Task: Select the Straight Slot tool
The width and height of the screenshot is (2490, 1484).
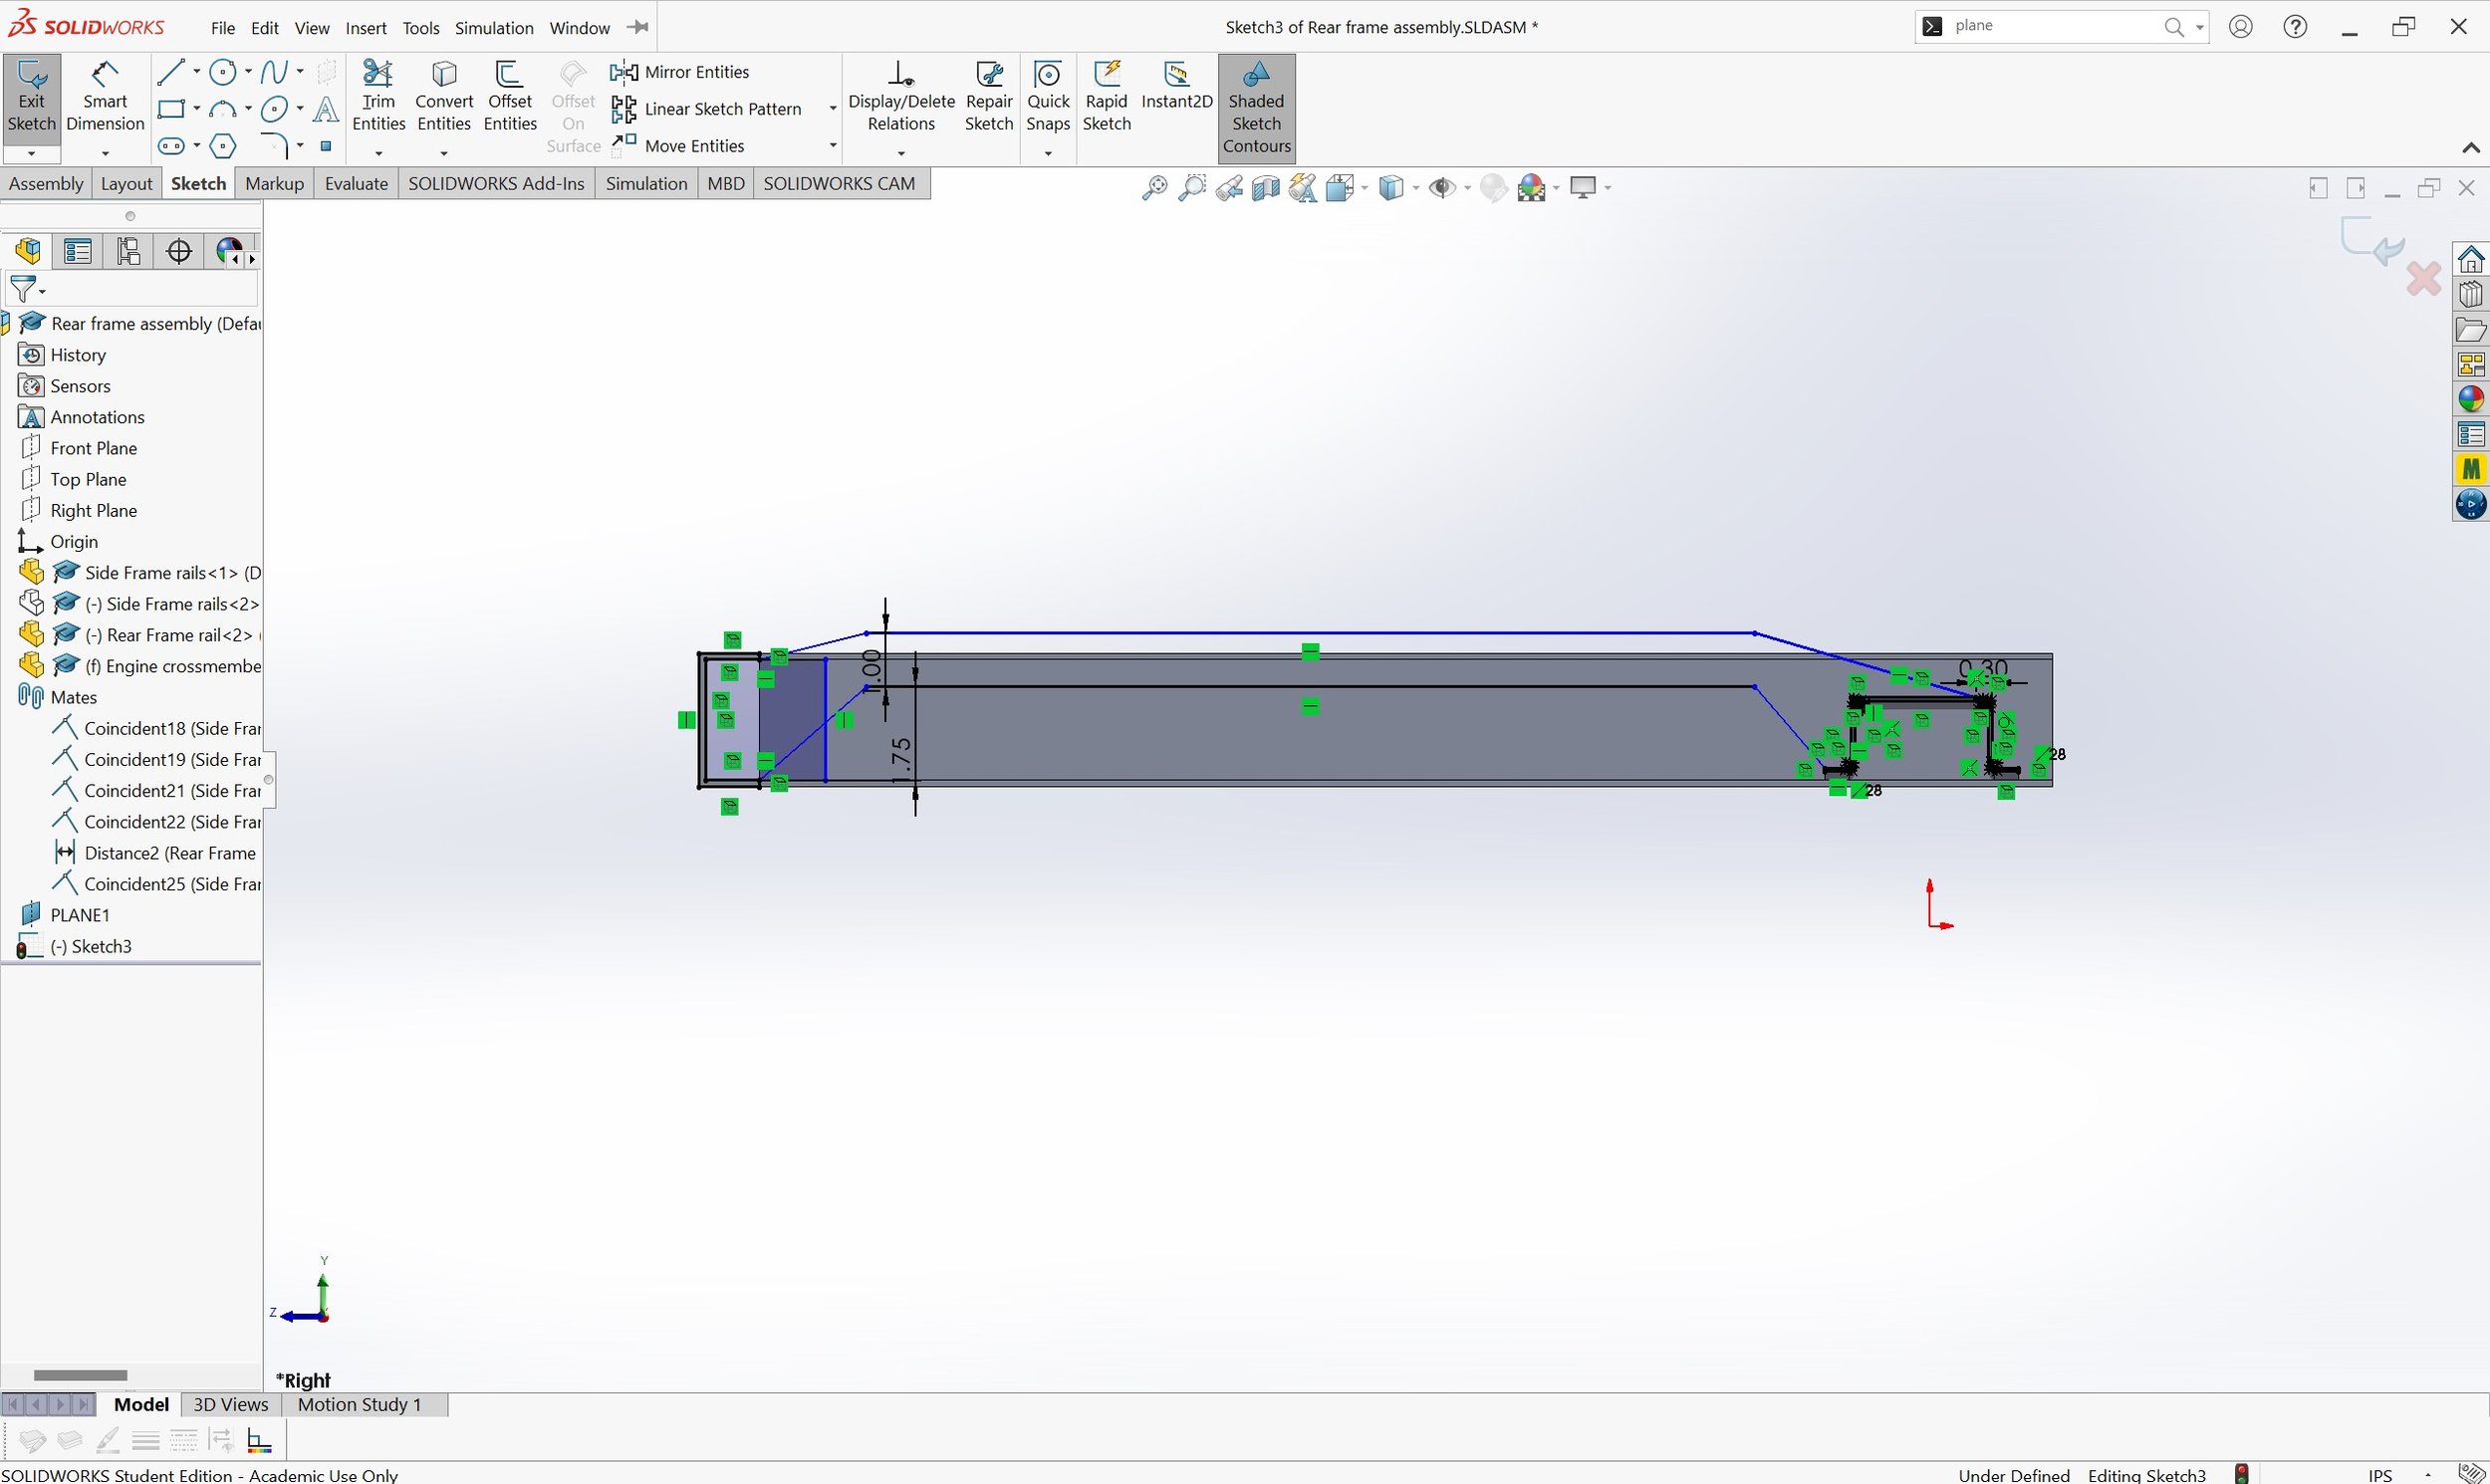Action: tap(171, 146)
